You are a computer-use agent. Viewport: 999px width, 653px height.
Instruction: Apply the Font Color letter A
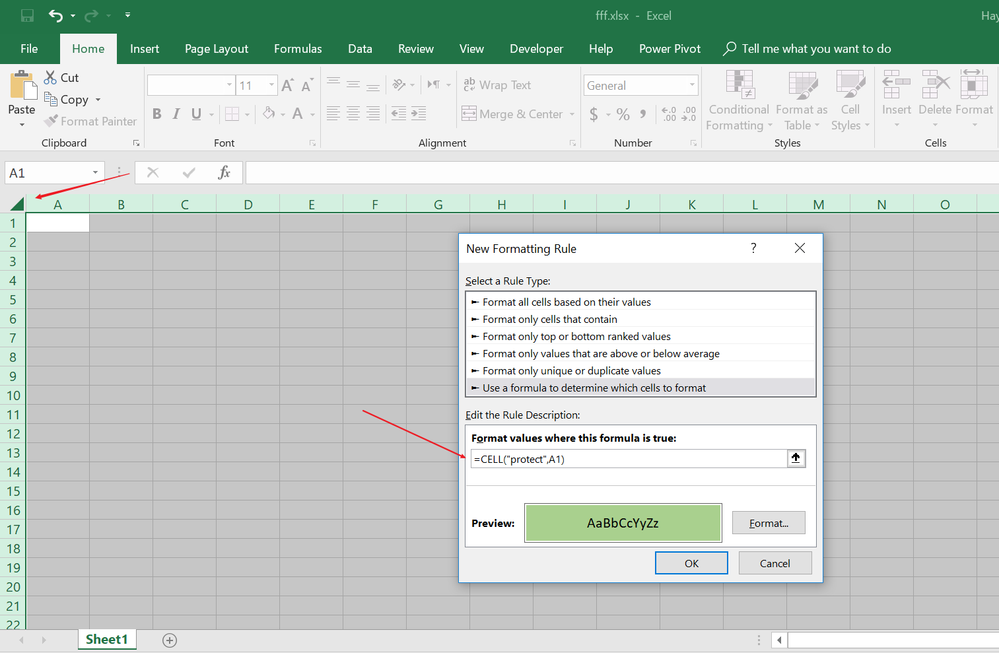(x=297, y=113)
